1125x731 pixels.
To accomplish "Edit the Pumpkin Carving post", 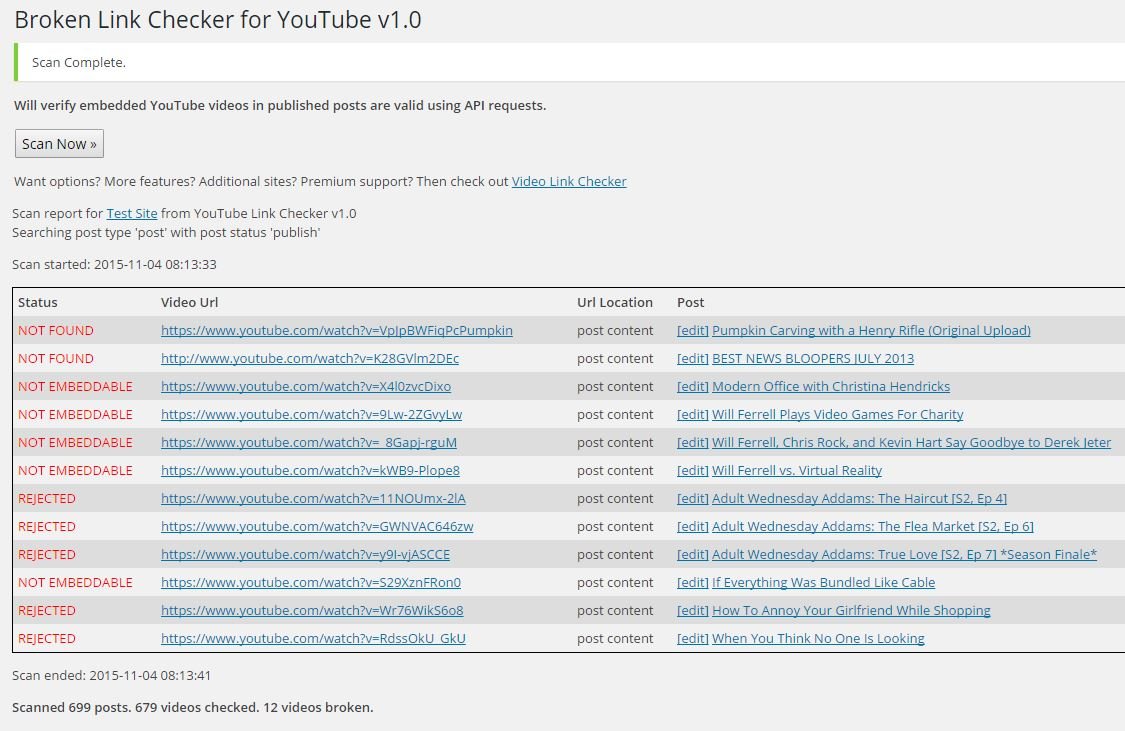I will tap(692, 331).
